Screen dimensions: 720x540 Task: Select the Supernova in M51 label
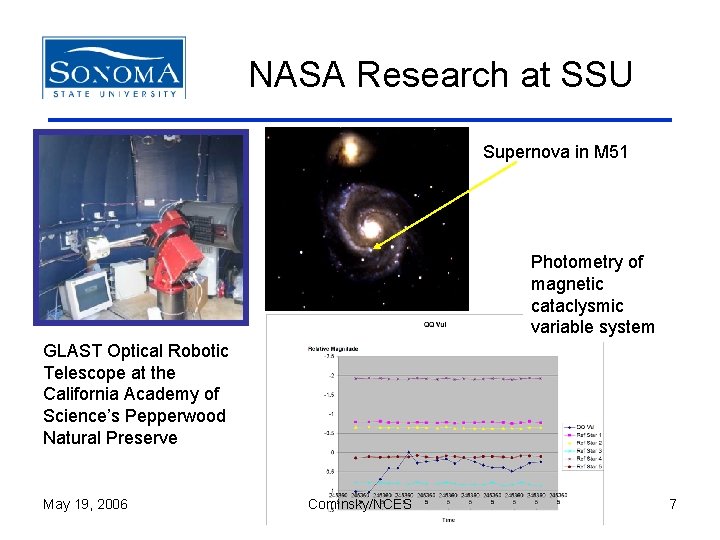[x=555, y=152]
